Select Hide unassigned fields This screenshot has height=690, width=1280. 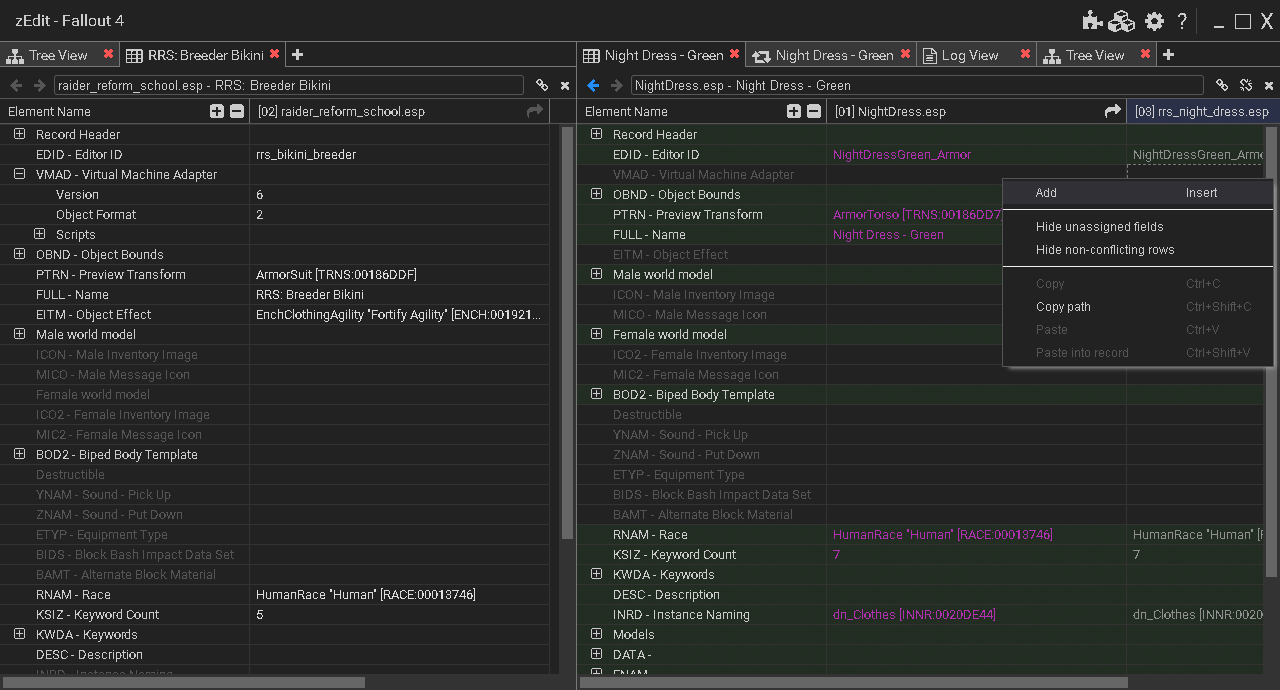pos(1138,227)
